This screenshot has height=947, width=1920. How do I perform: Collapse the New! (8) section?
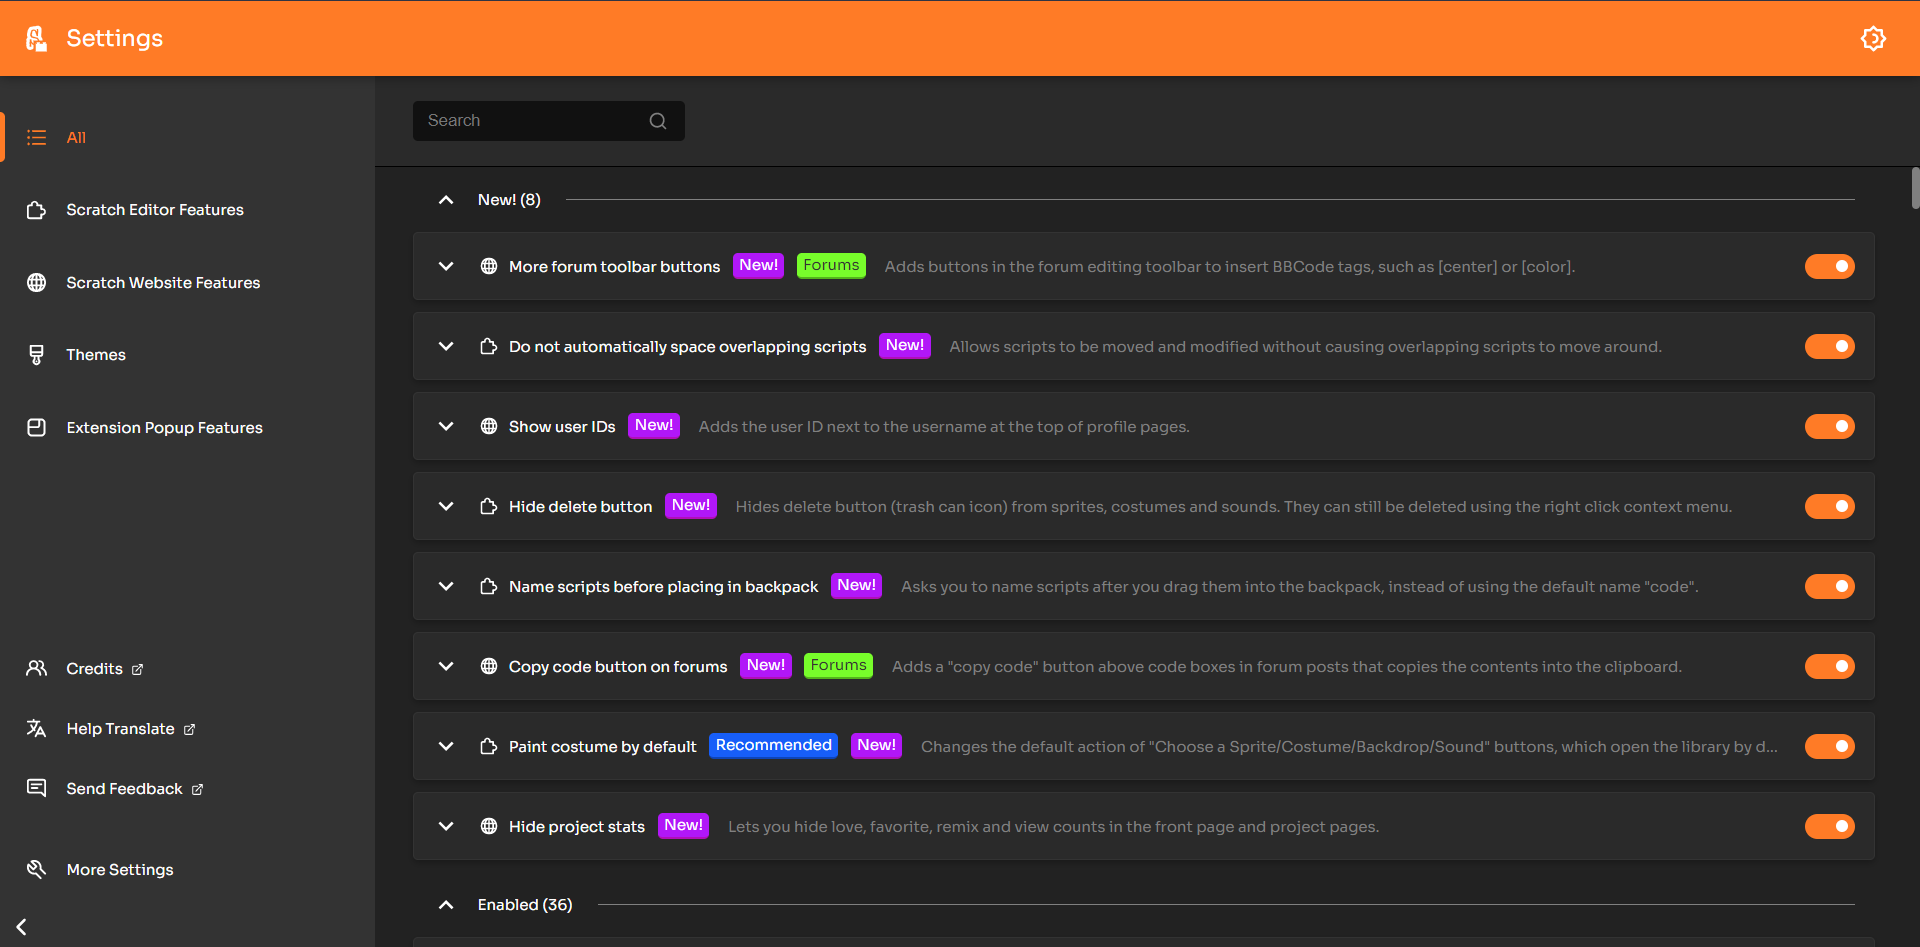(x=446, y=200)
